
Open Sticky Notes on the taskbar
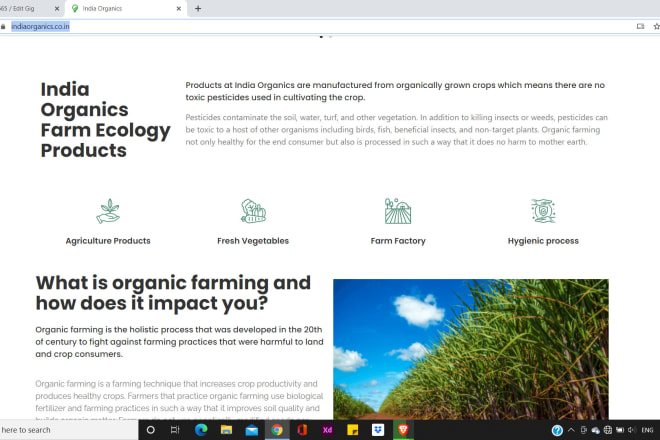pos(353,430)
